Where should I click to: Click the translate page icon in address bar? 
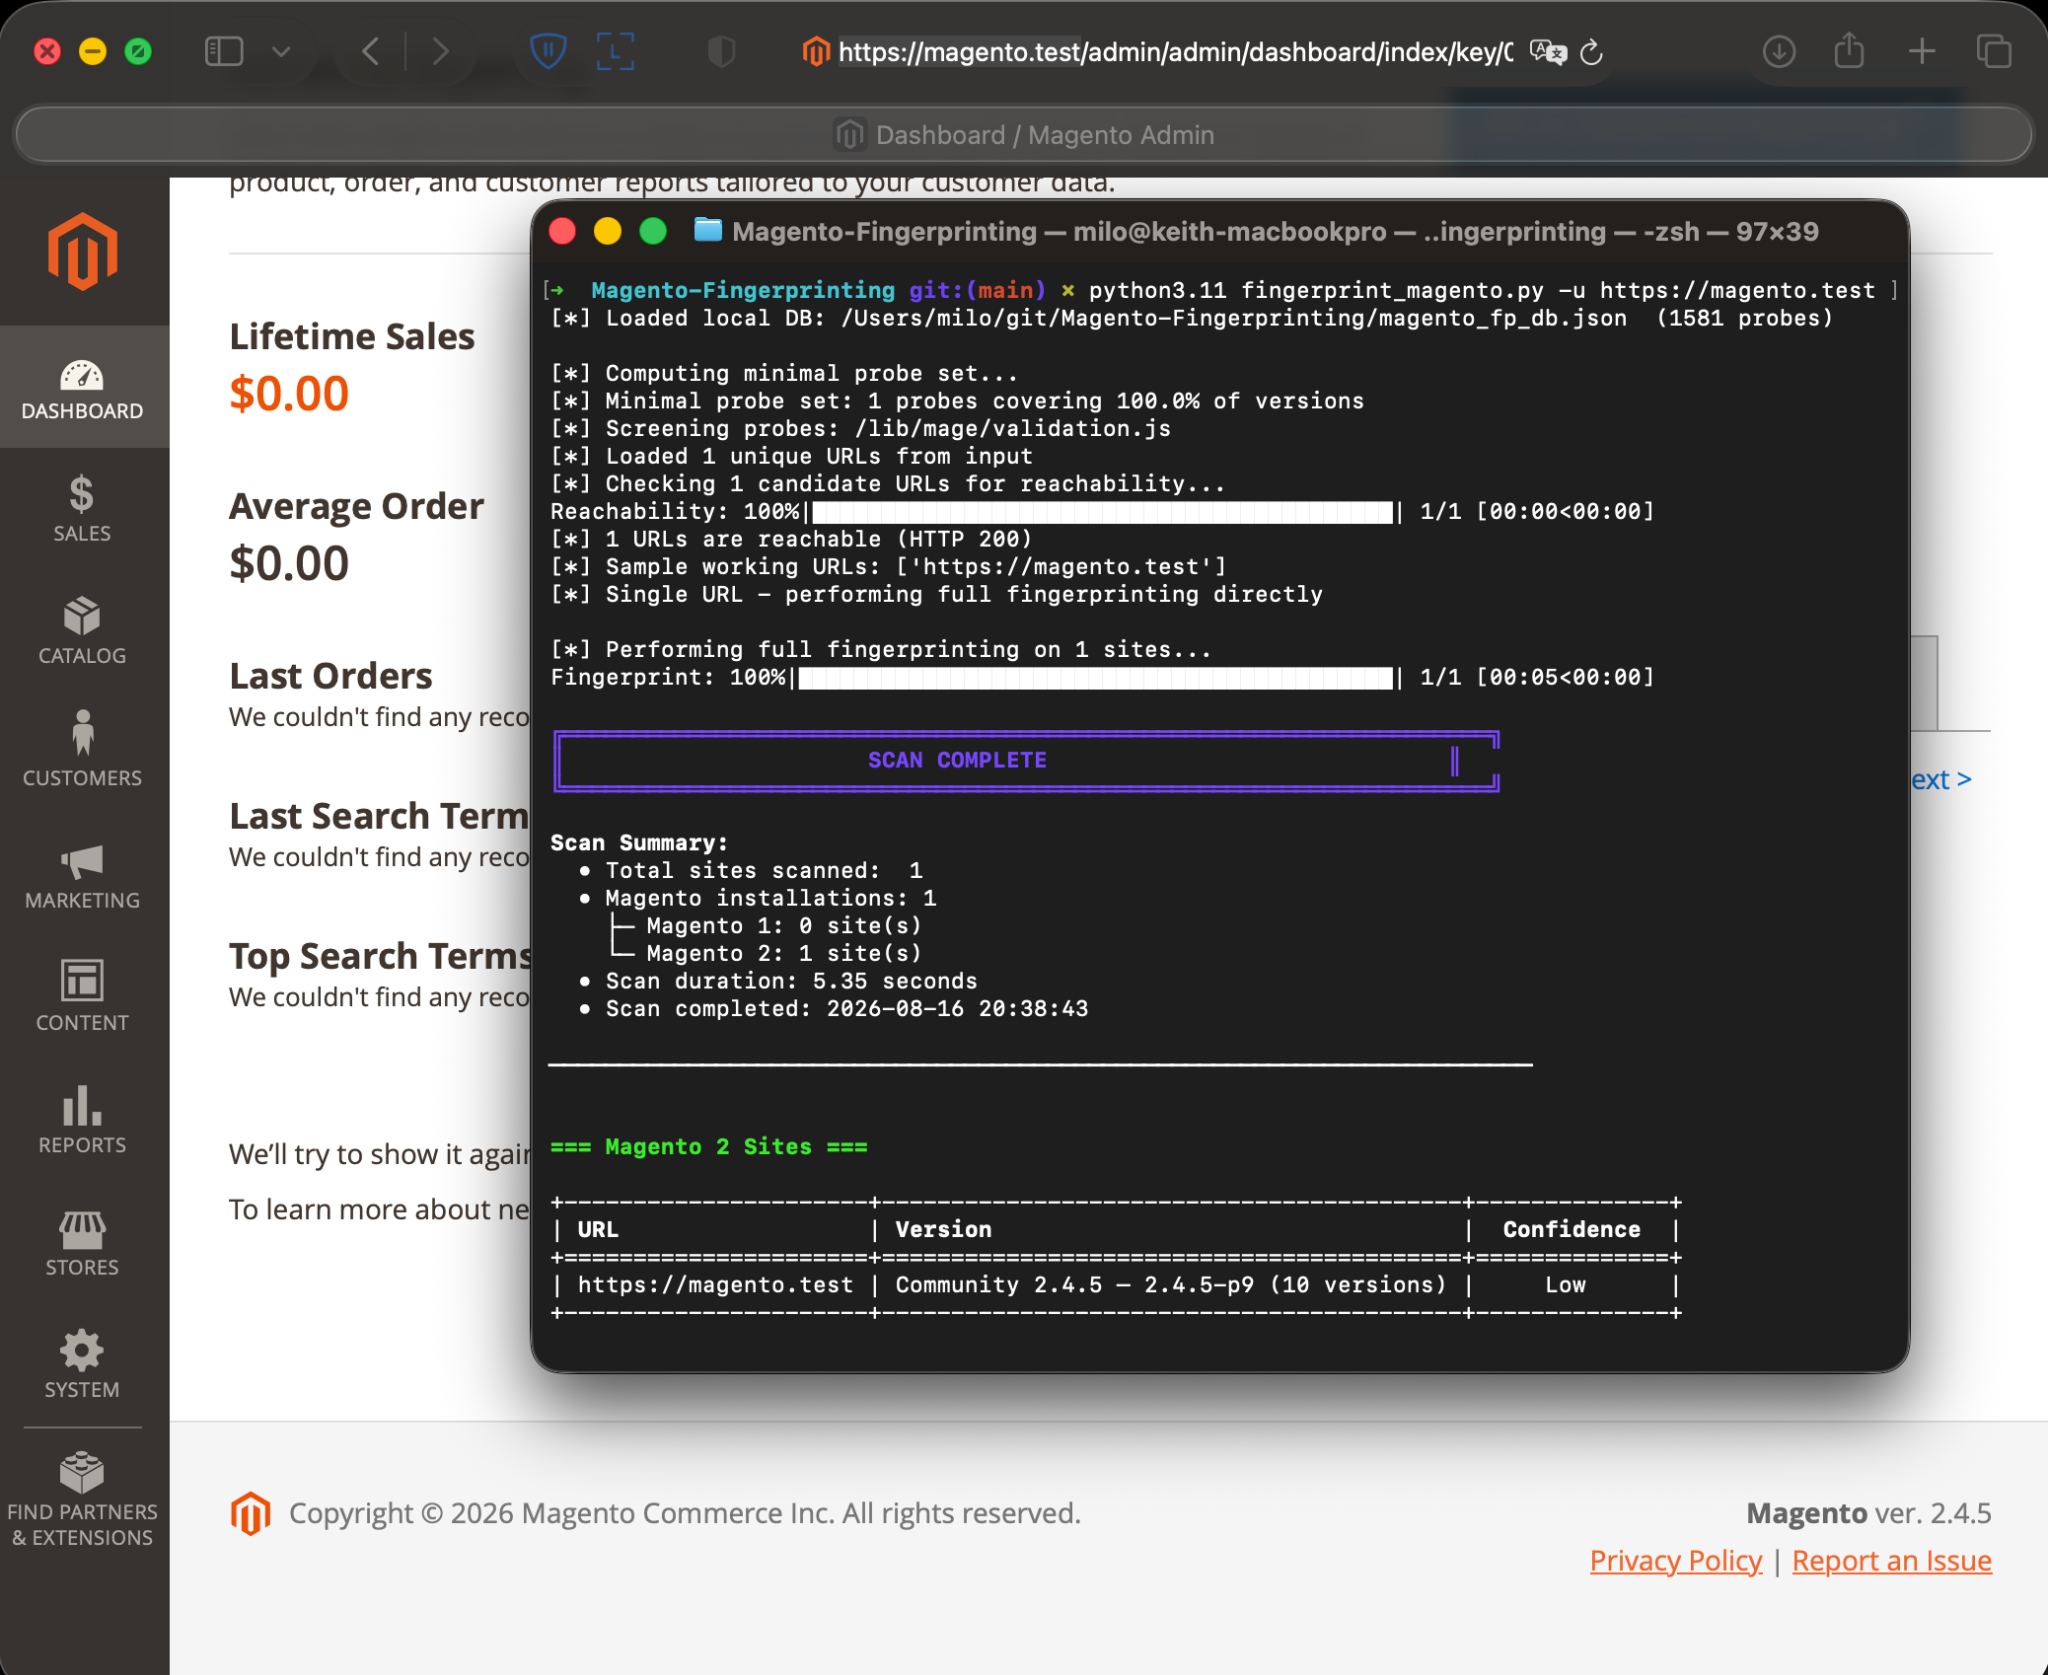pos(1547,51)
